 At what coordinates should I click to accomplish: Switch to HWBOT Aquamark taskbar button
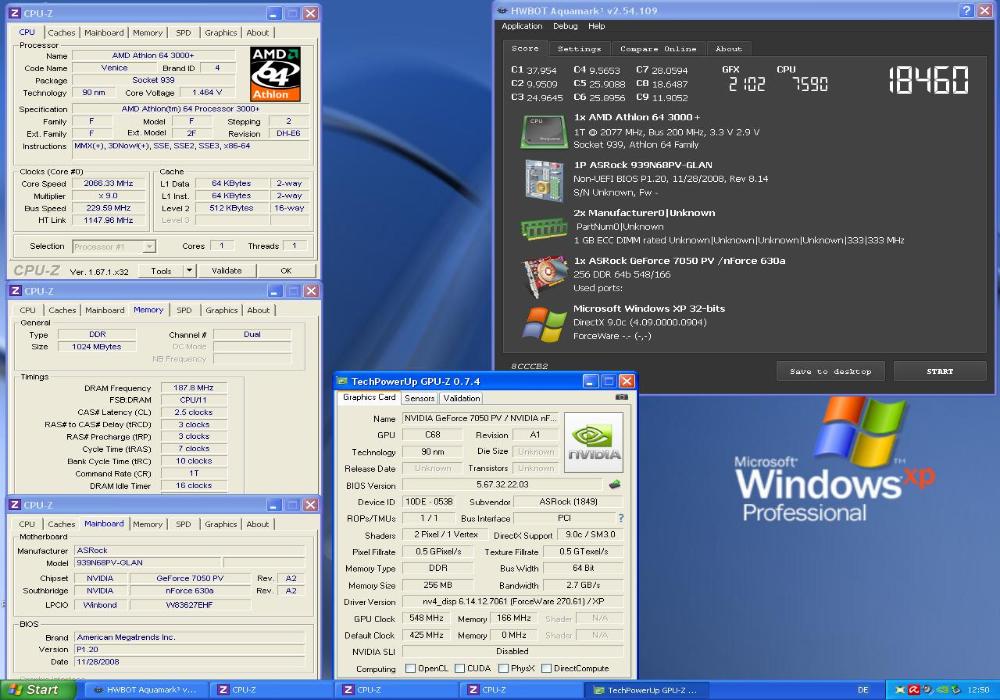(145, 690)
